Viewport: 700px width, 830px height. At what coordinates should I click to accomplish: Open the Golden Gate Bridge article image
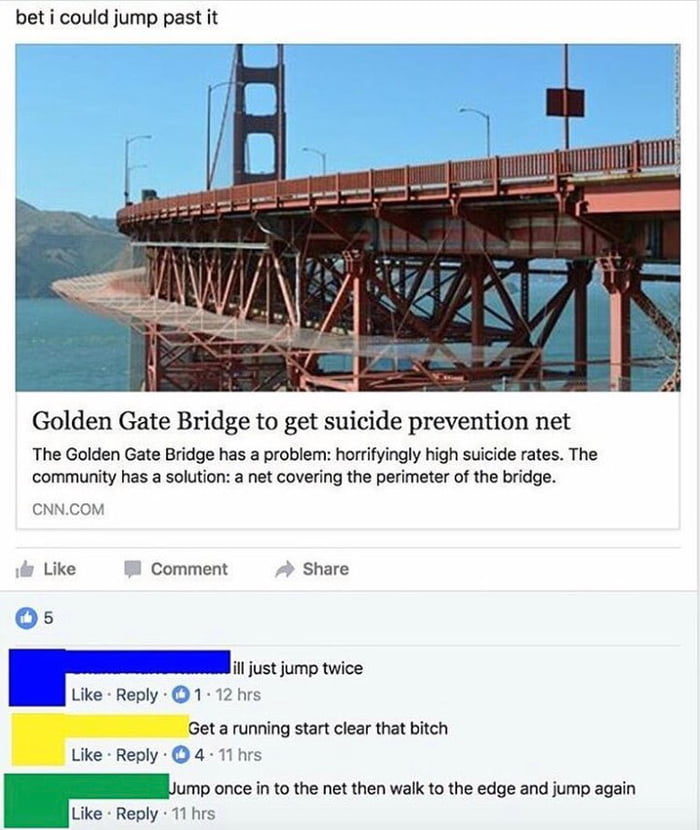click(348, 218)
